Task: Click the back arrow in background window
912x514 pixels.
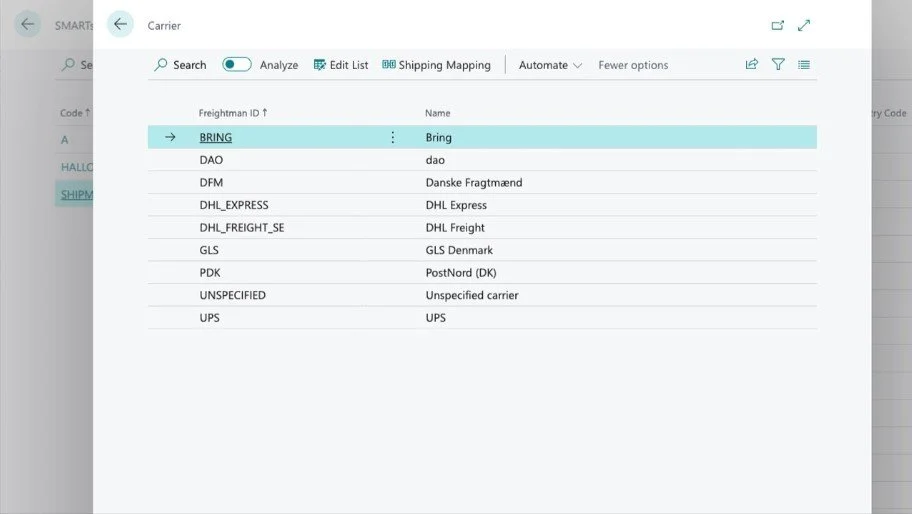Action: 27,24
